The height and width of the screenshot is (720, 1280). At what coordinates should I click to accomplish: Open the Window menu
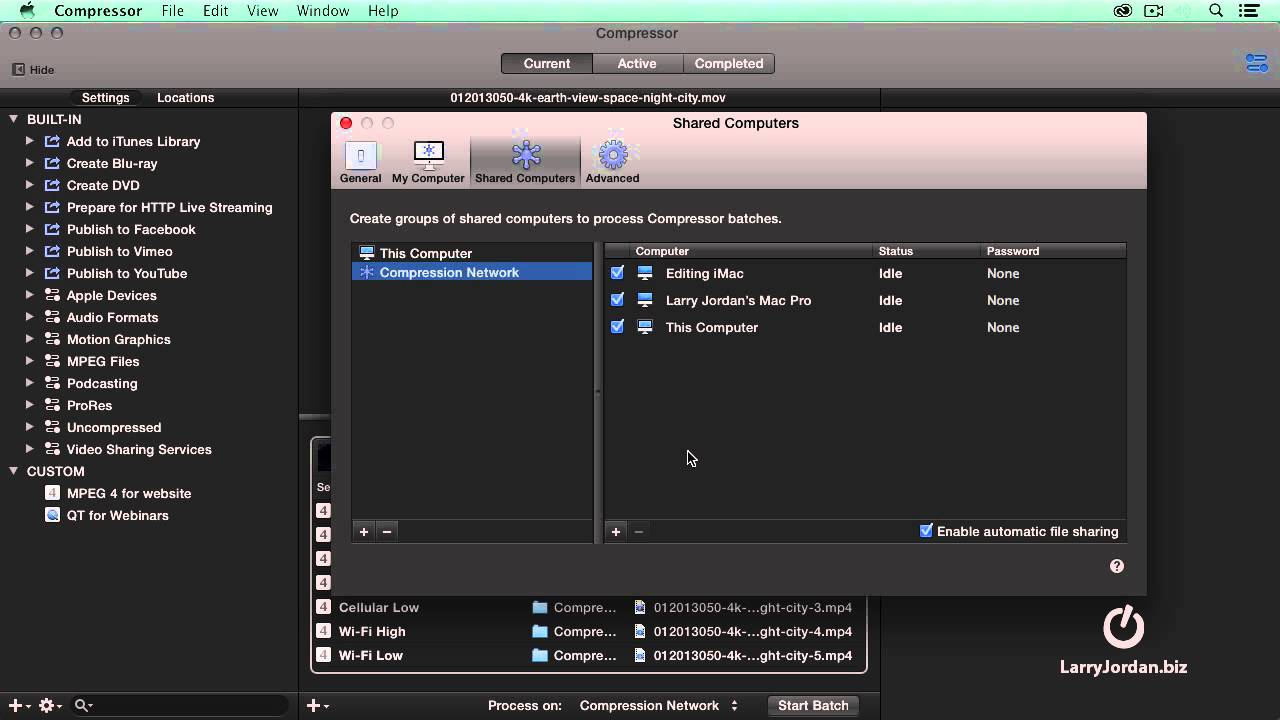(x=323, y=11)
